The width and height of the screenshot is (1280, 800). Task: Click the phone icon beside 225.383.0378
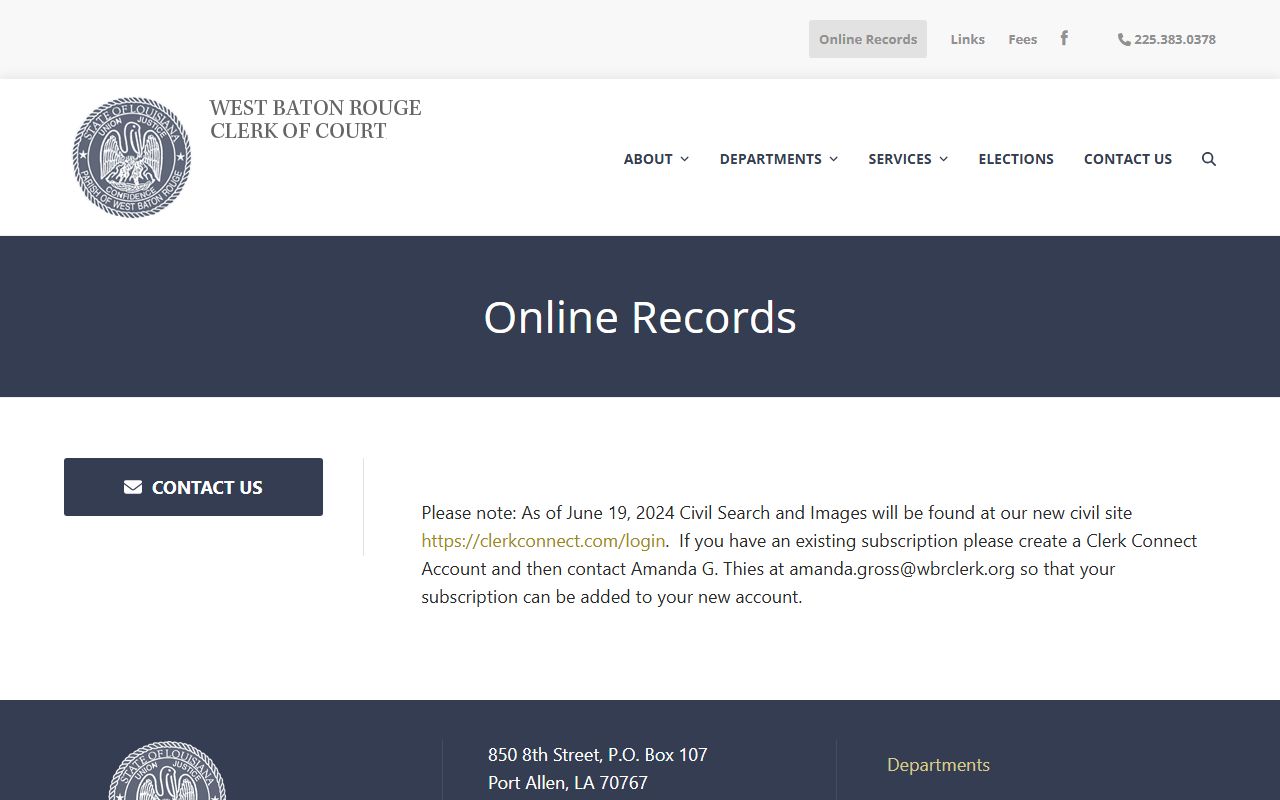click(1124, 39)
